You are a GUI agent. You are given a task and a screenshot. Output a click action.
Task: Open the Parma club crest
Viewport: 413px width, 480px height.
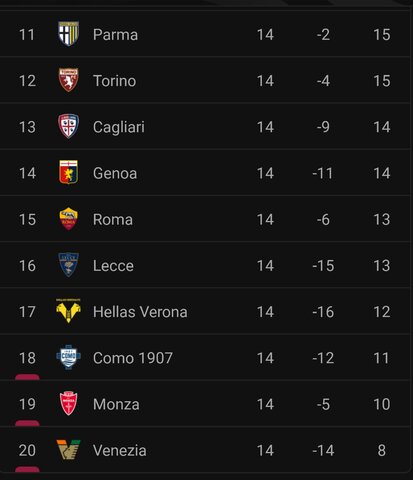click(68, 34)
